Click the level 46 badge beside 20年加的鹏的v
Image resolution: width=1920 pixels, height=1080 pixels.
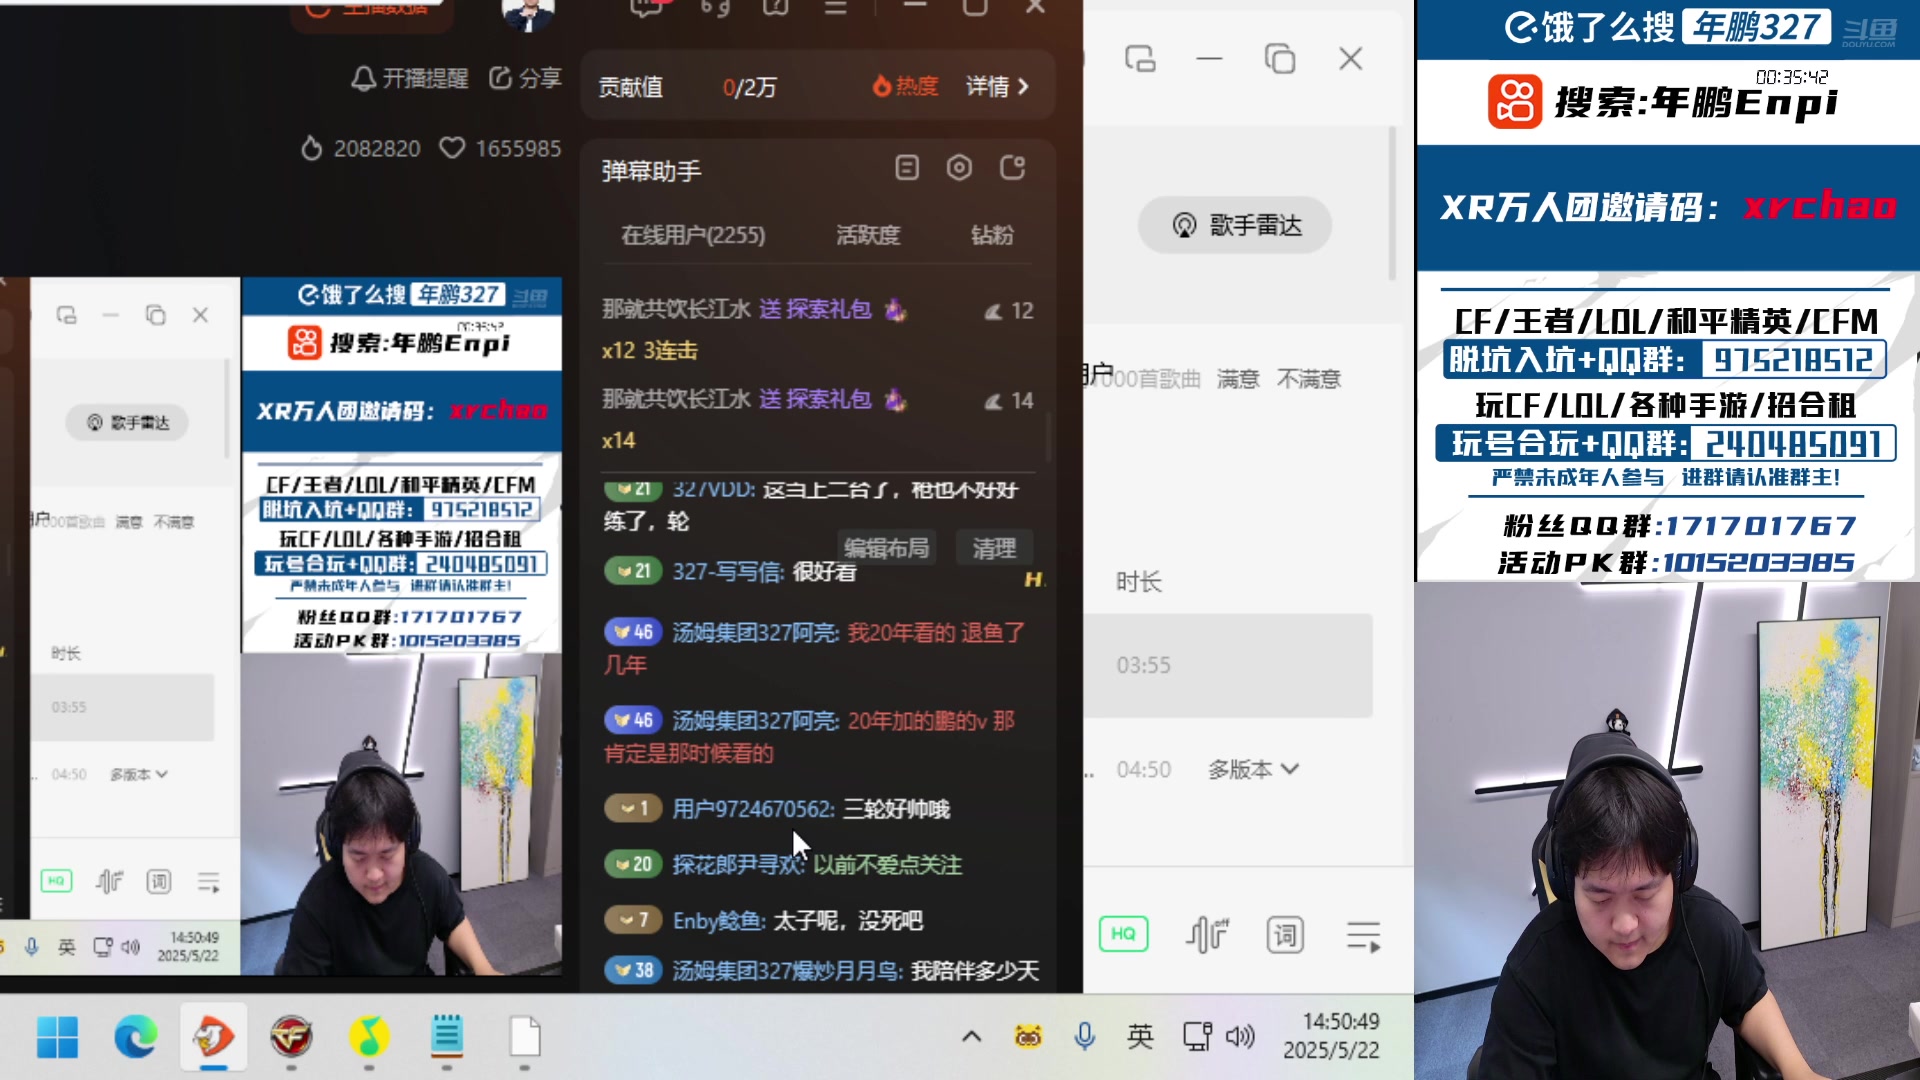(x=631, y=720)
